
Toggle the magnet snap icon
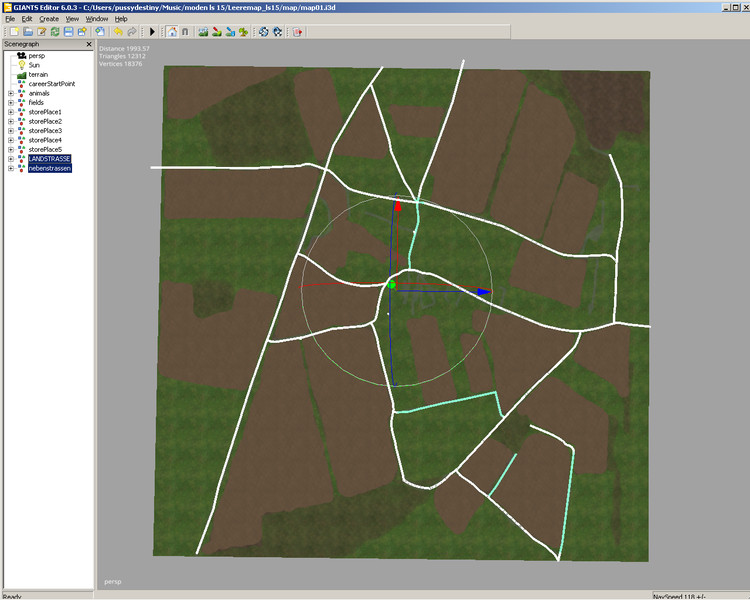click(185, 32)
